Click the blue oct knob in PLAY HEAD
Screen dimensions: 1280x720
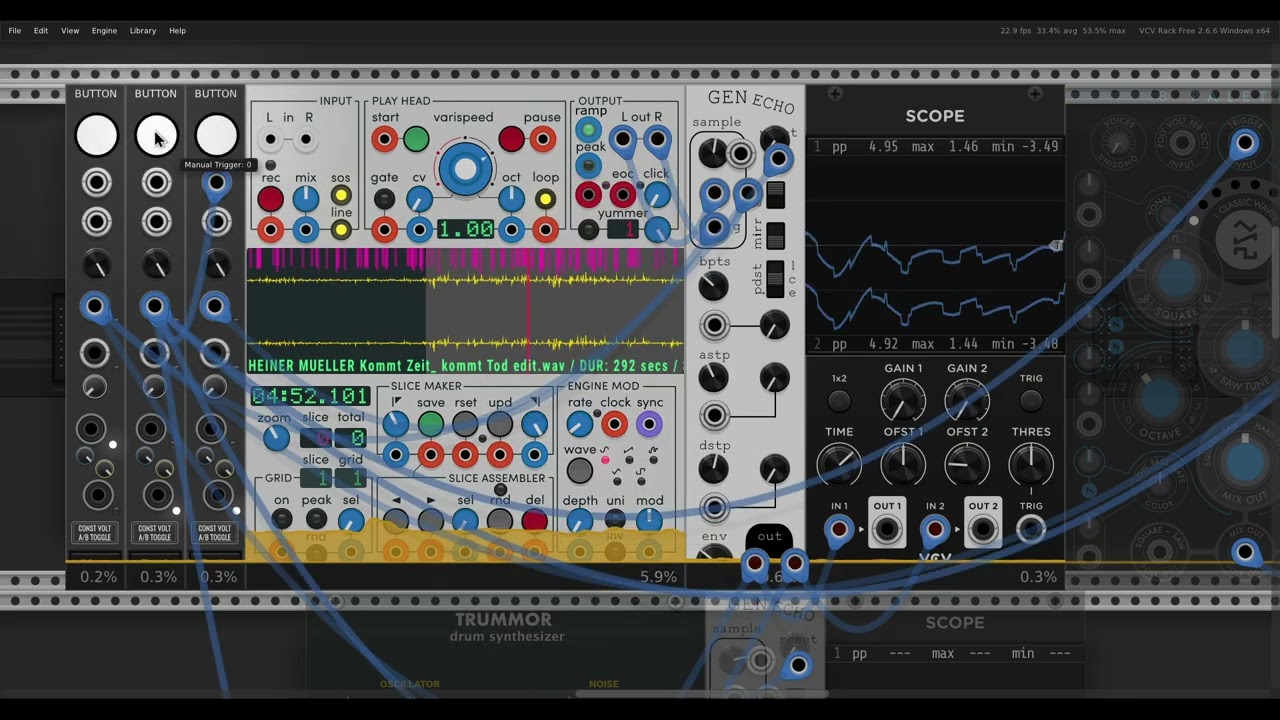511,199
